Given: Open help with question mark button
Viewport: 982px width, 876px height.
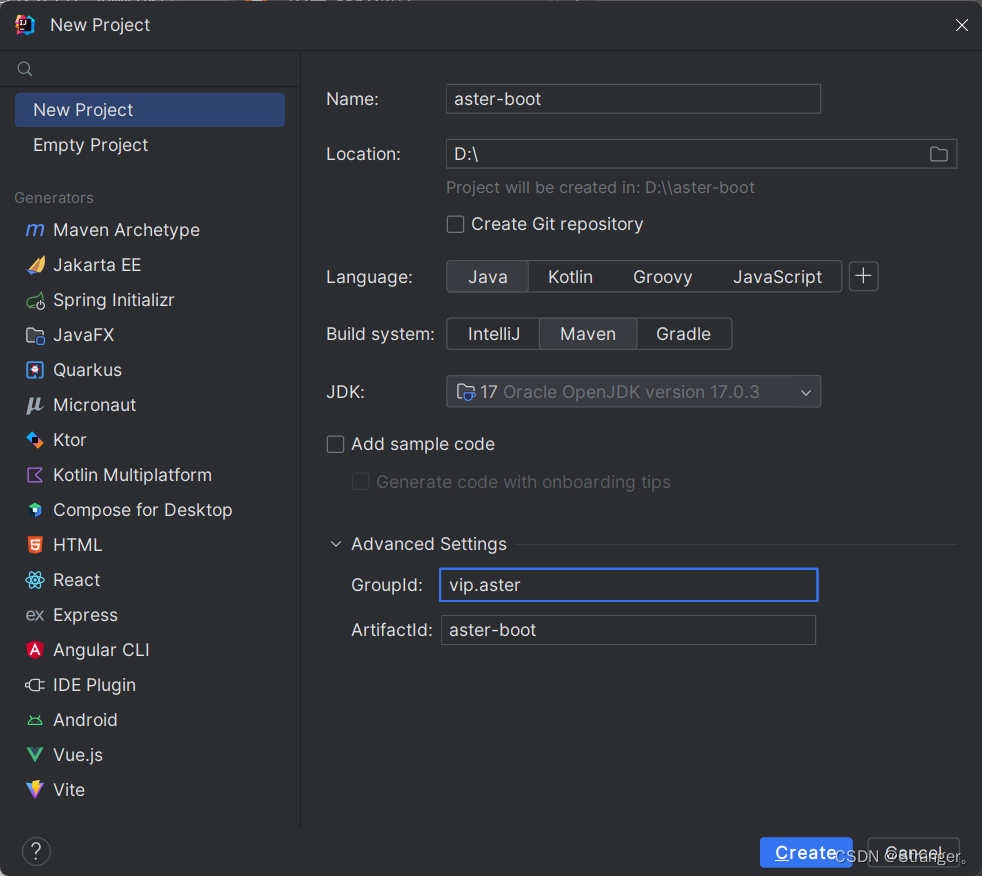Looking at the screenshot, I should [36, 852].
